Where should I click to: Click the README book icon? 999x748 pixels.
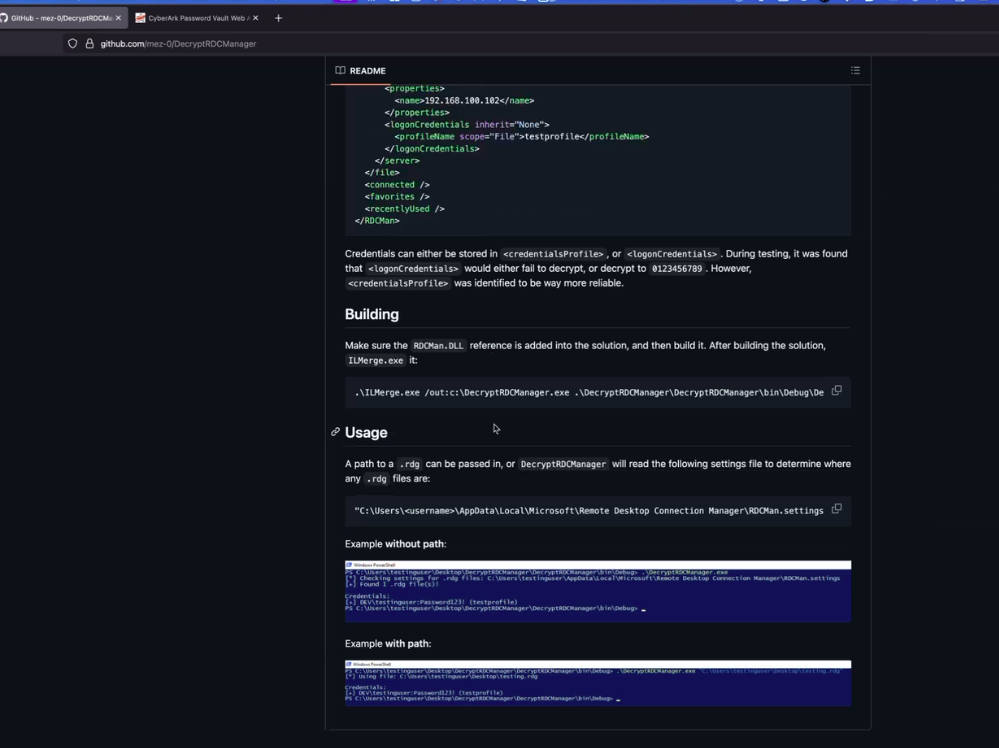(x=340, y=71)
